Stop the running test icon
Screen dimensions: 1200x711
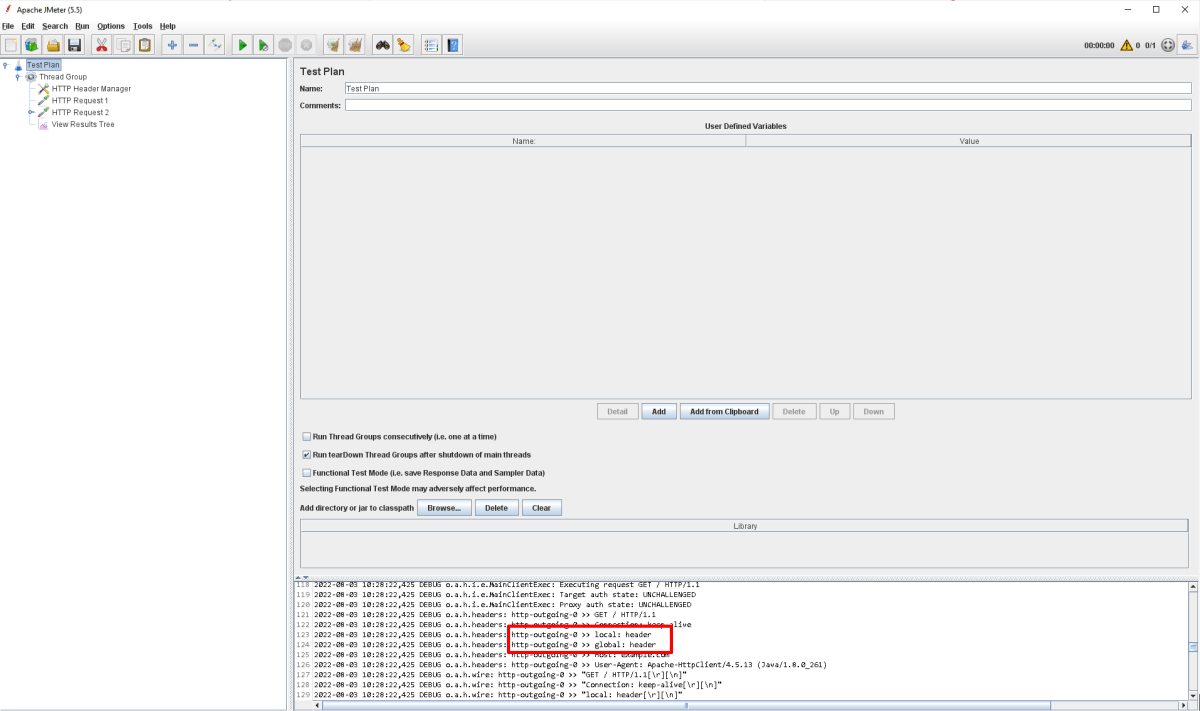tap(285, 45)
